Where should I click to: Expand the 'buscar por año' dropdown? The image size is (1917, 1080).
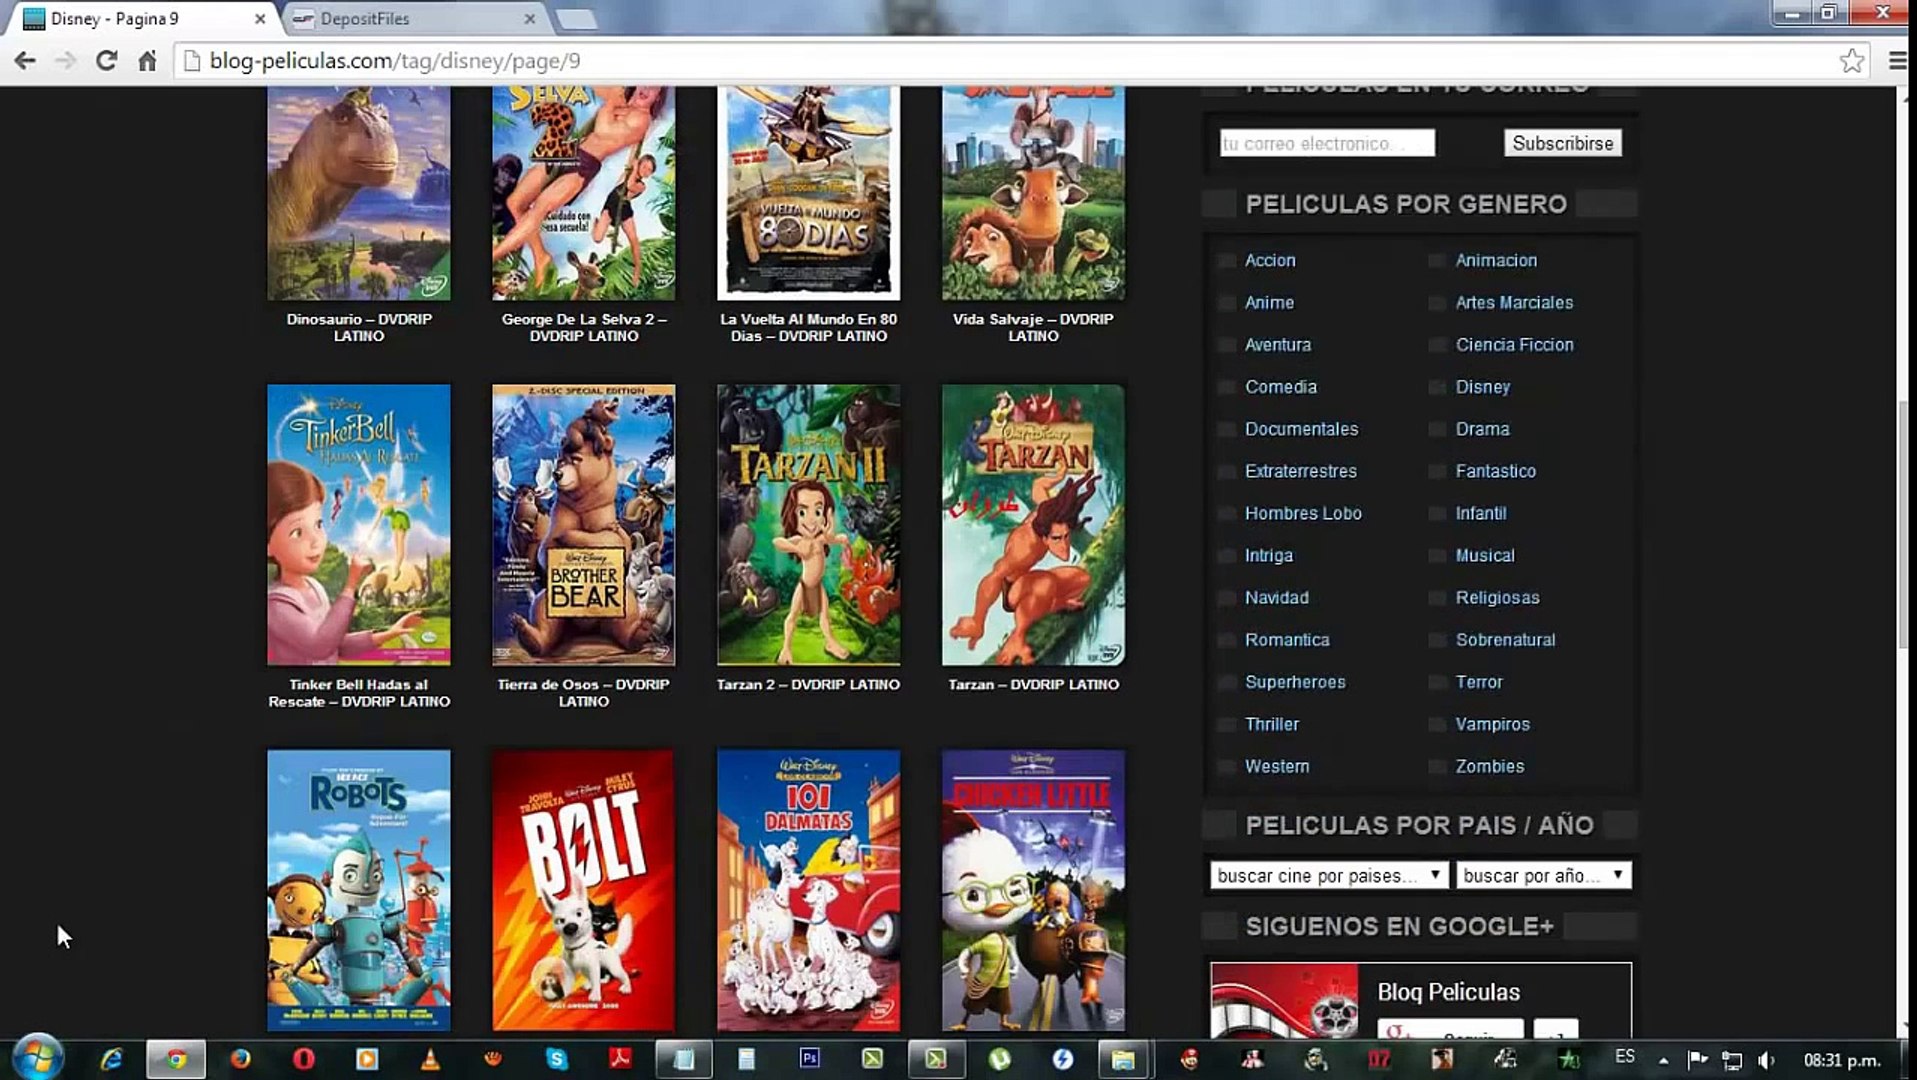[1544, 875]
